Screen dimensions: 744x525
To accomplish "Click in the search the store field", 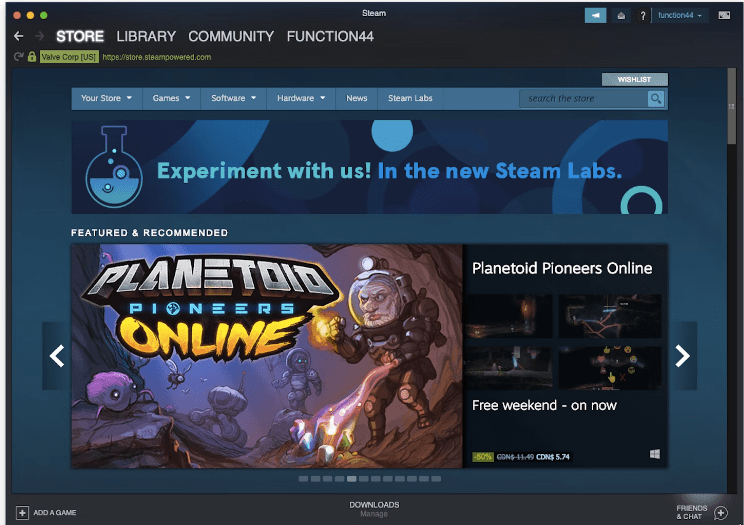I will [584, 99].
